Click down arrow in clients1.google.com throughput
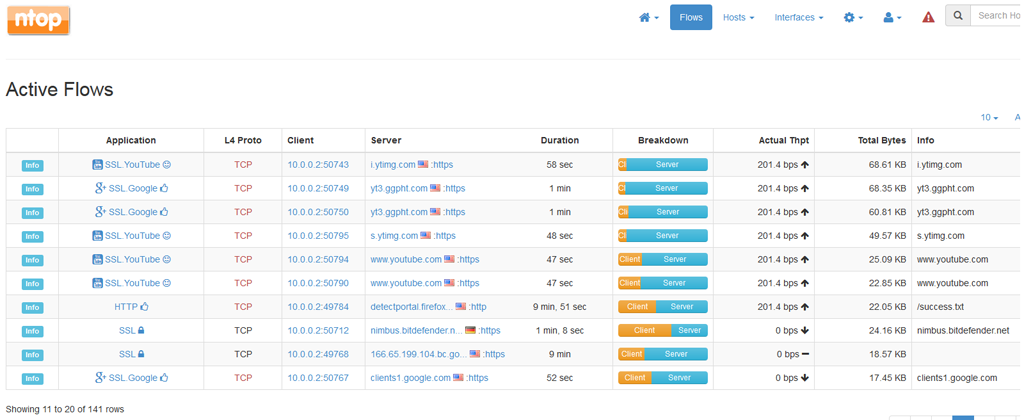Viewport: 1024px width, 420px height. [x=805, y=378]
